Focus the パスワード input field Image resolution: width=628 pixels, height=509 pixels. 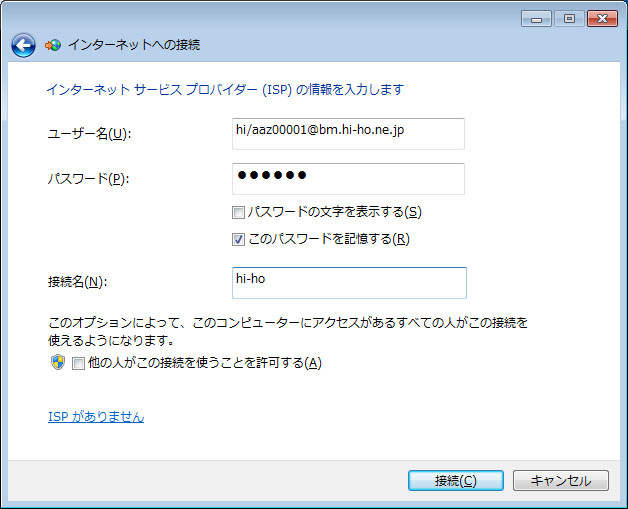click(x=348, y=179)
